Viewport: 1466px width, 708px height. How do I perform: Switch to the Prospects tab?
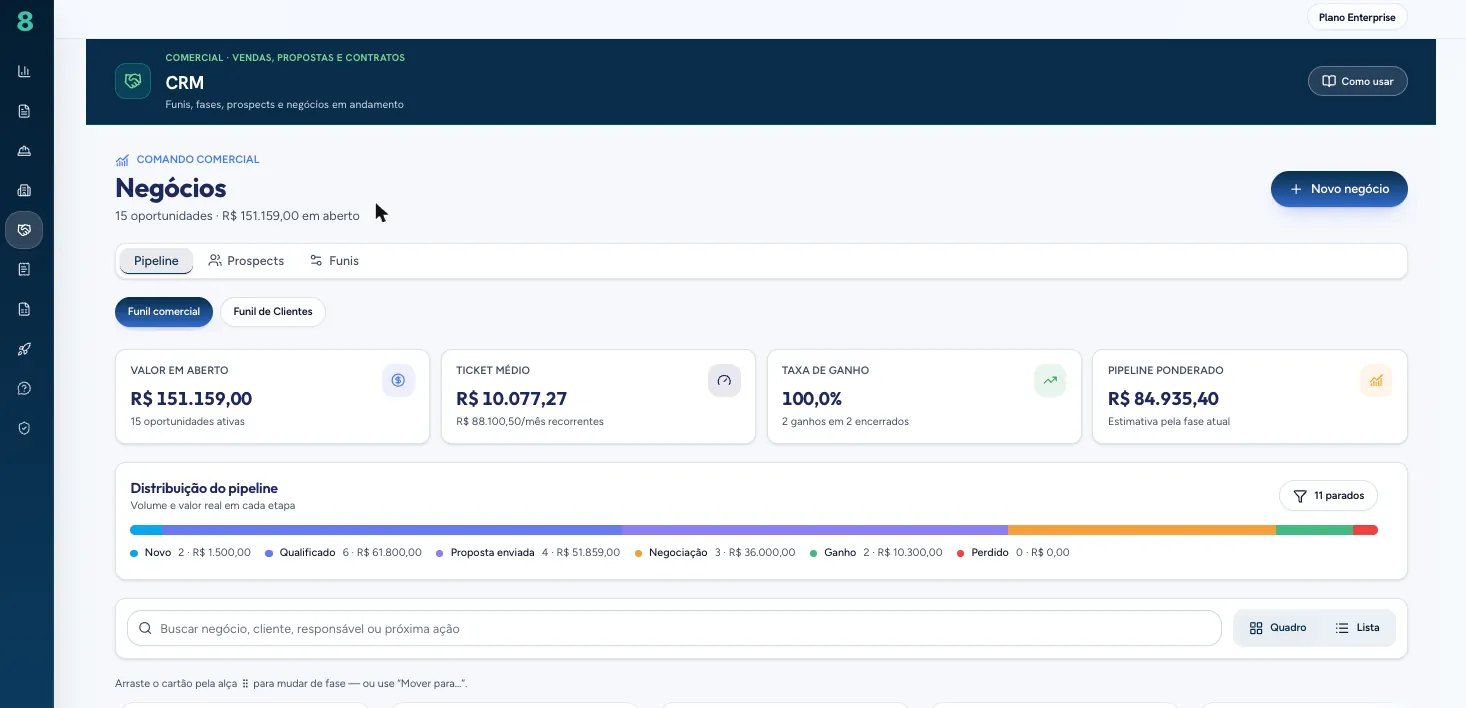246,261
